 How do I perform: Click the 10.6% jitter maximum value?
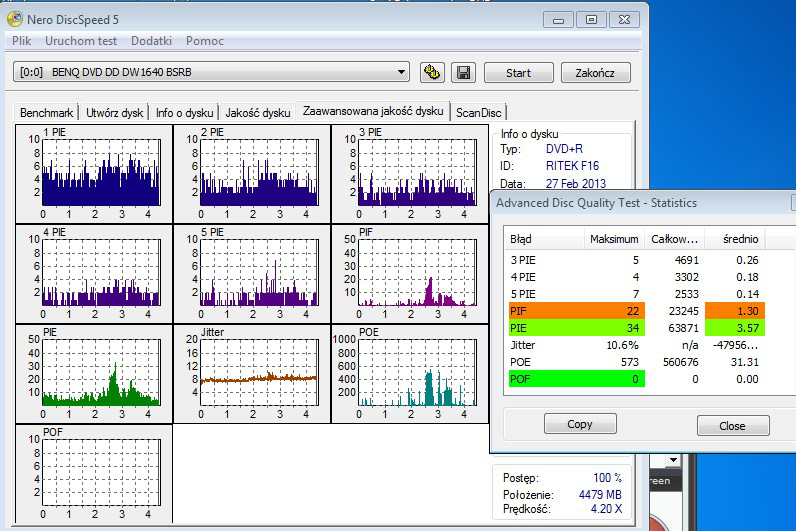(622, 345)
